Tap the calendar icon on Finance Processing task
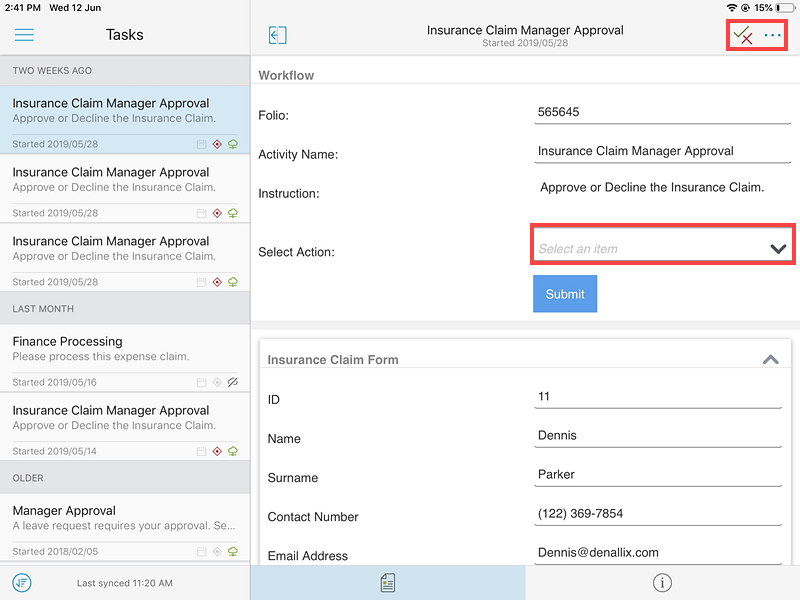 (x=202, y=382)
